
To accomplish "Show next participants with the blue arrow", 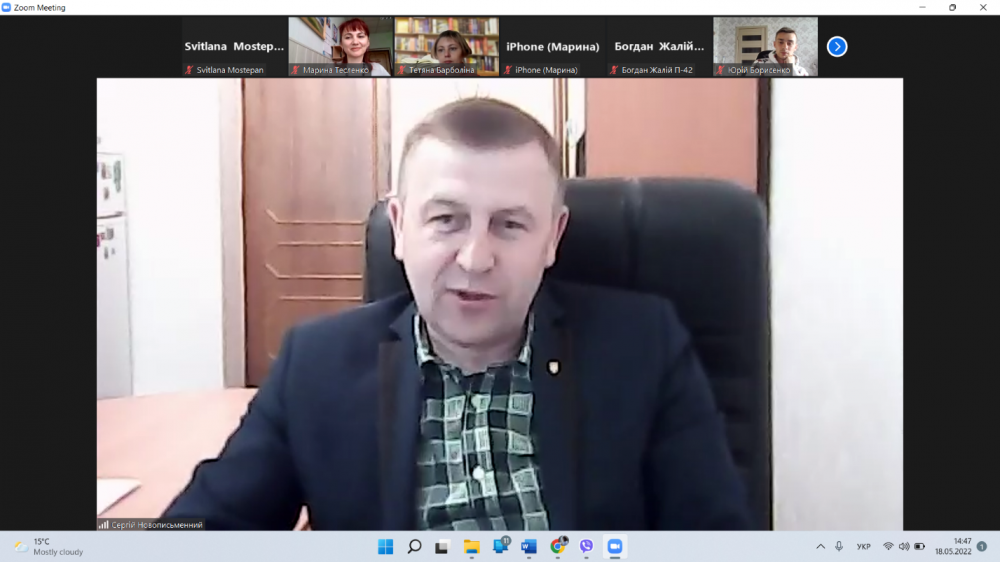I will click(837, 46).
